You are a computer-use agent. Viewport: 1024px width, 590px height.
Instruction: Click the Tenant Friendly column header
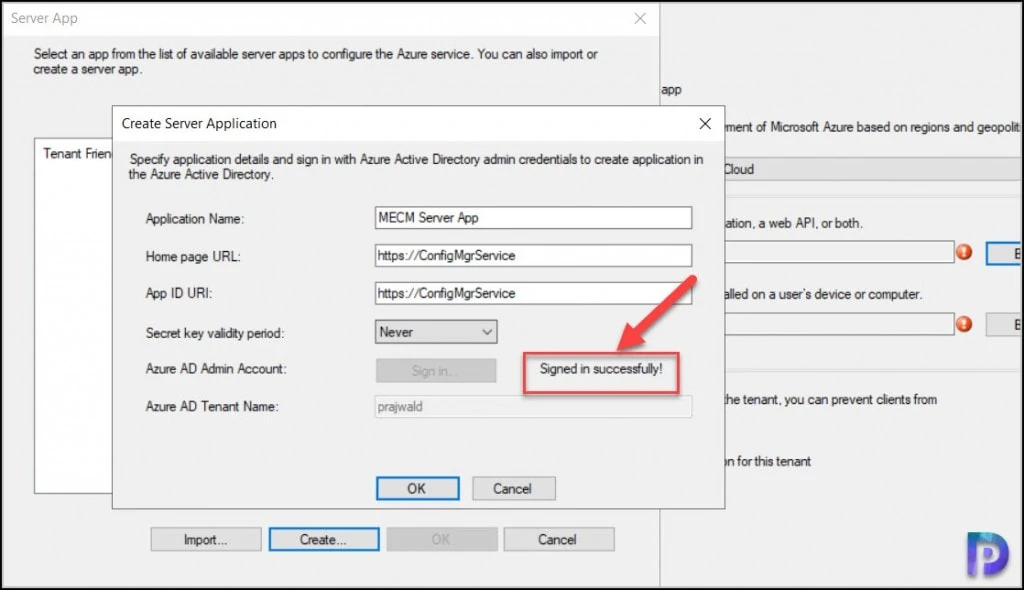point(76,154)
